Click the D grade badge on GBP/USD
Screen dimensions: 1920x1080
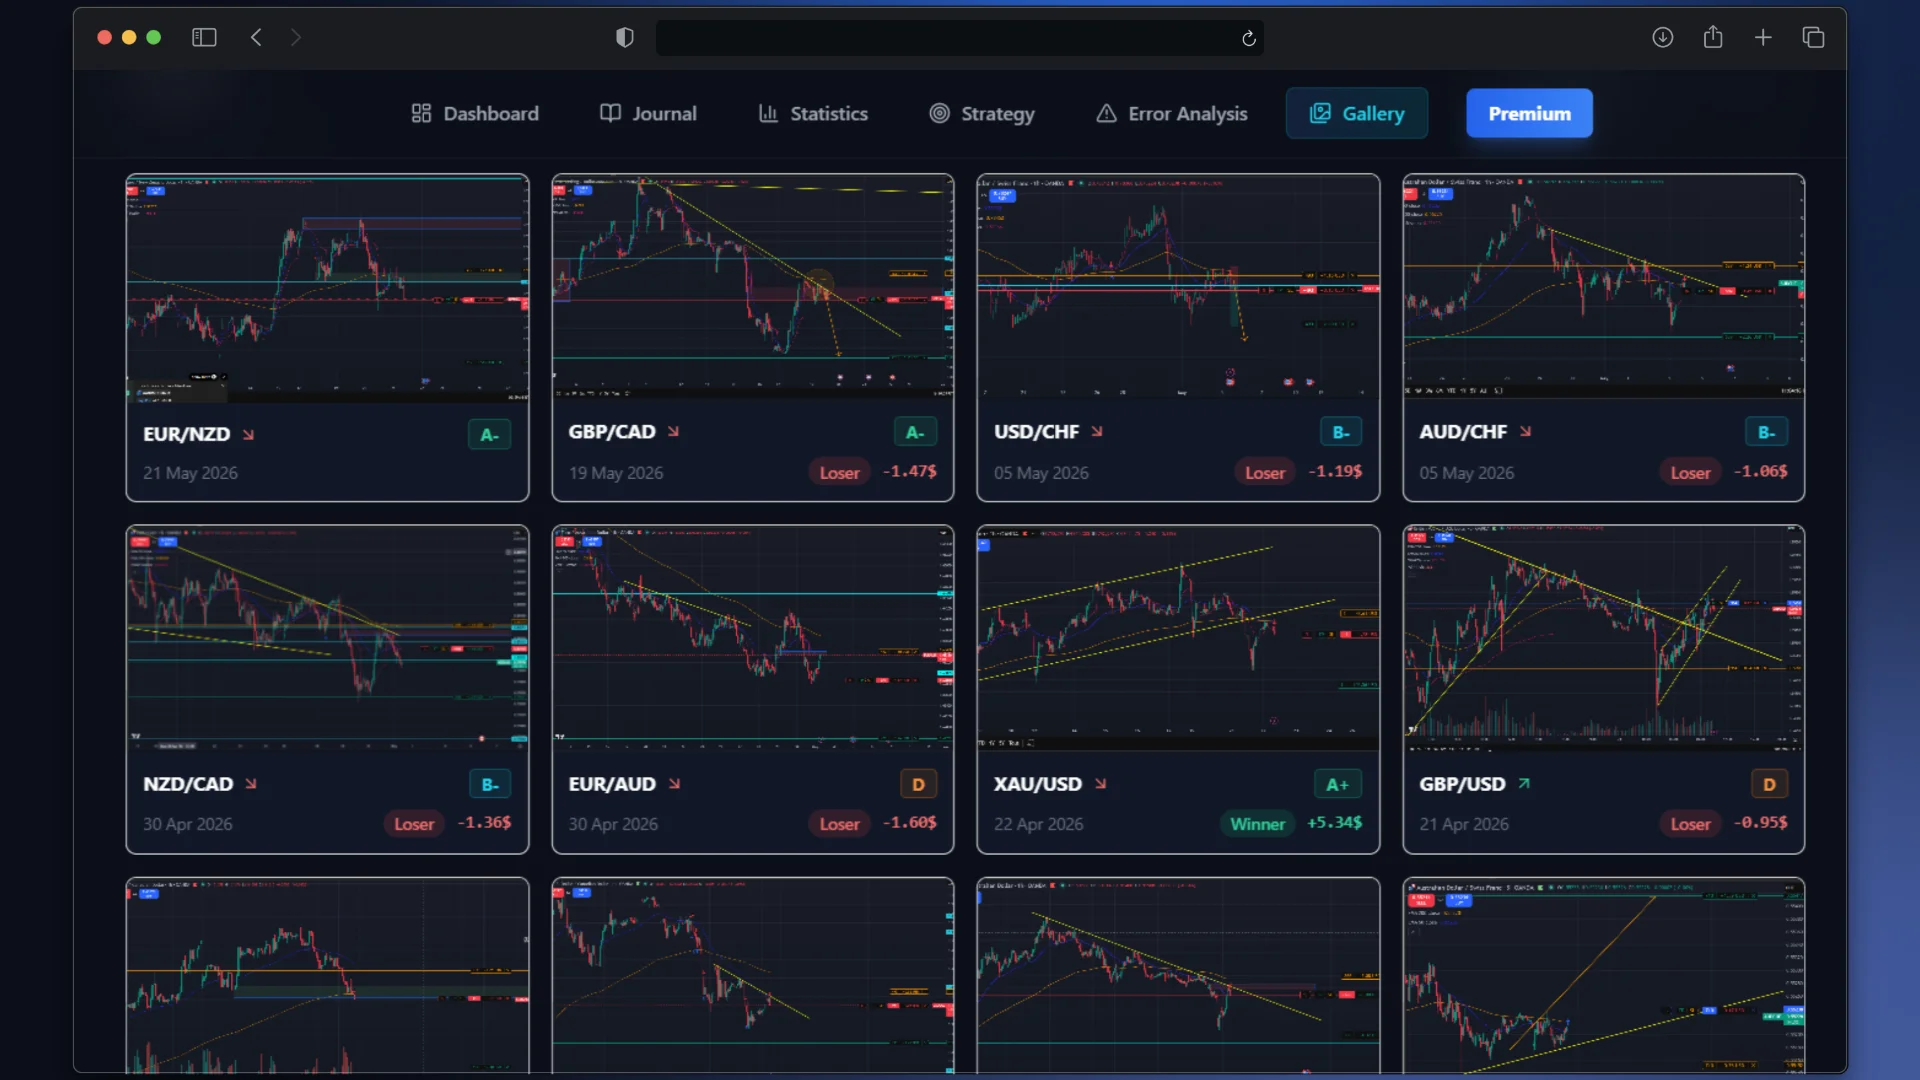pyautogui.click(x=1769, y=784)
